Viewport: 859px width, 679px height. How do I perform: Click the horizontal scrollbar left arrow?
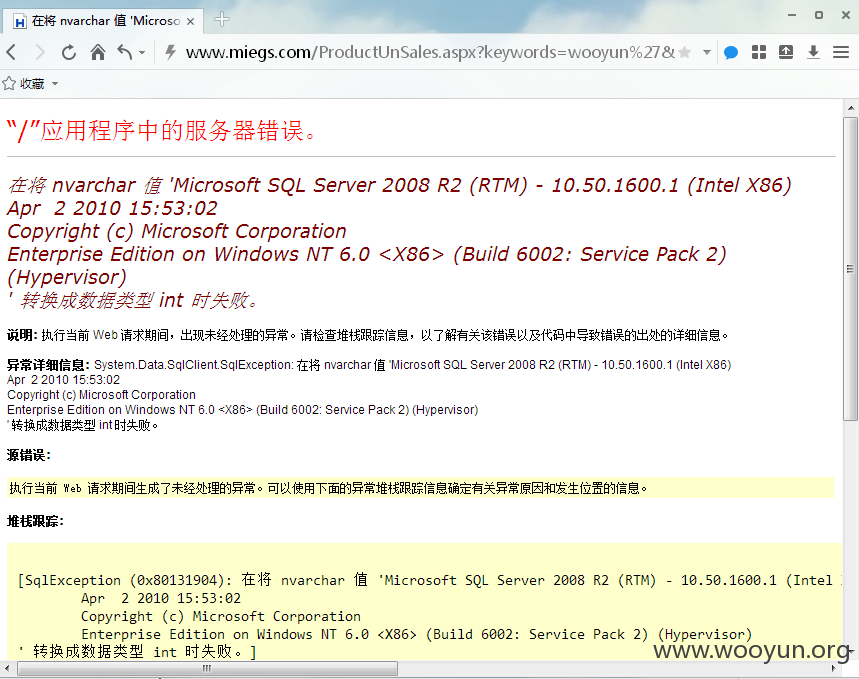tap(7, 669)
